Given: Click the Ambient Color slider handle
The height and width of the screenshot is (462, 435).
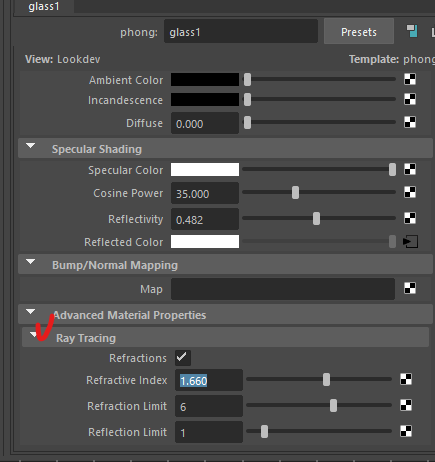Looking at the screenshot, I should 247,80.
